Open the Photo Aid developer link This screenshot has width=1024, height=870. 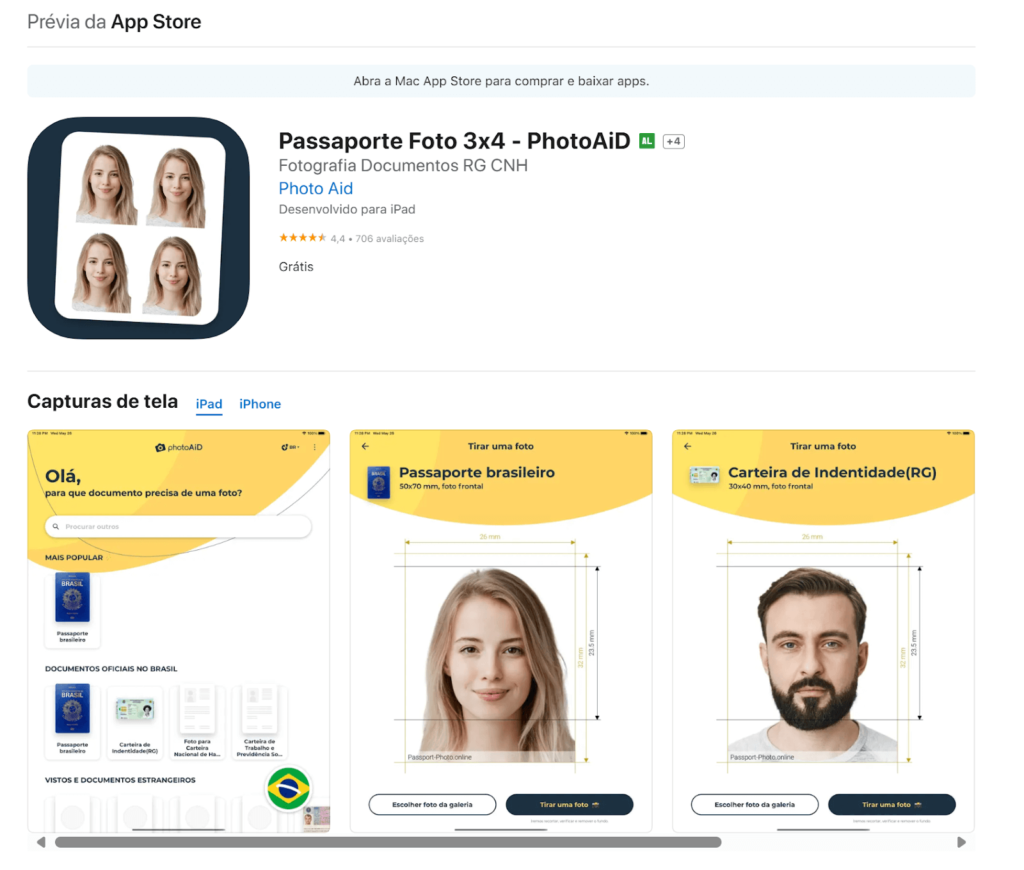pyautogui.click(x=315, y=188)
